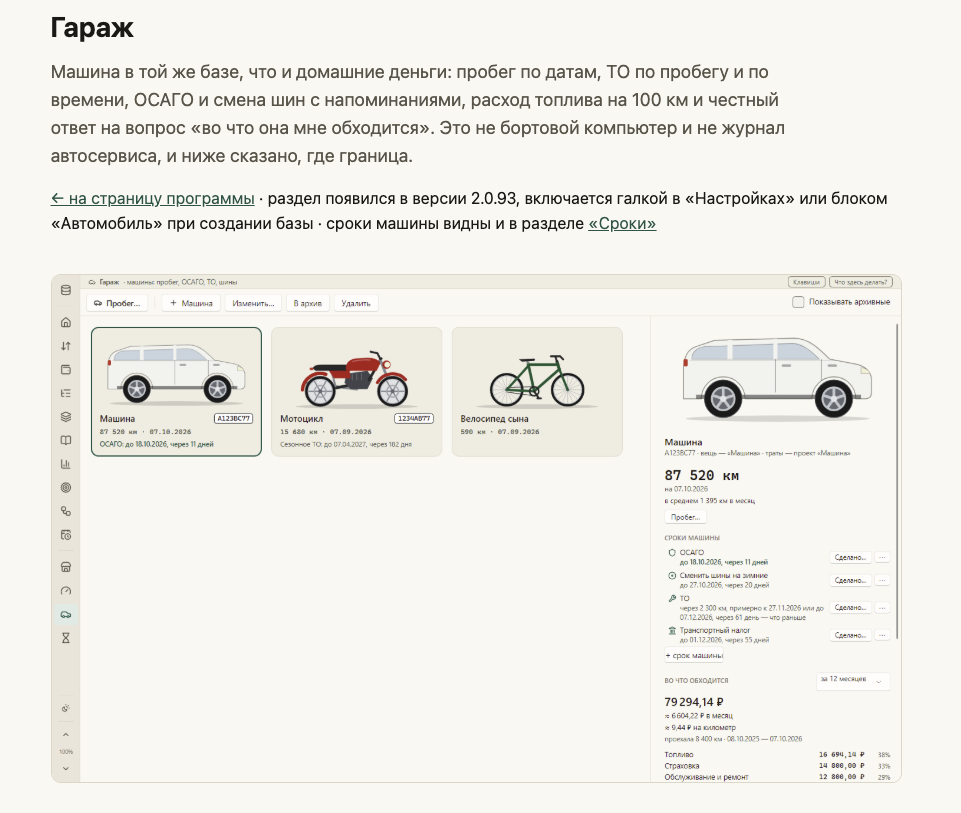
Task: Go to the Home icon in sidebar
Action: (66, 322)
